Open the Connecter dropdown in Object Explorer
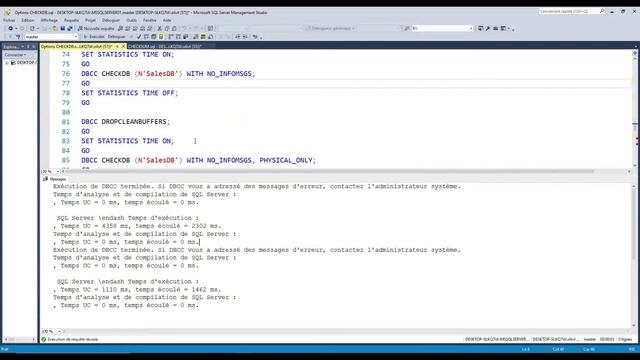 [x=16, y=55]
